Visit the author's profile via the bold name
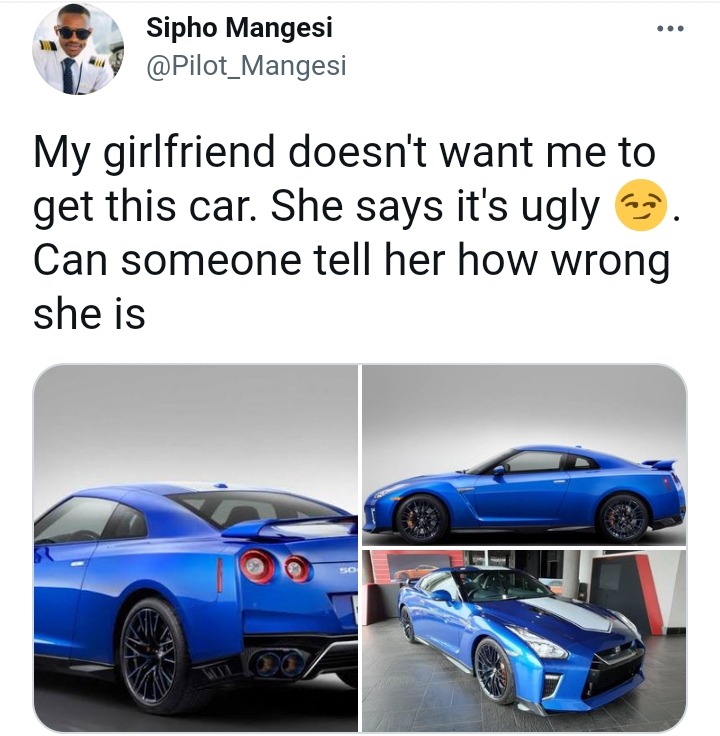Image resolution: width=720 pixels, height=736 pixels. pos(239,28)
